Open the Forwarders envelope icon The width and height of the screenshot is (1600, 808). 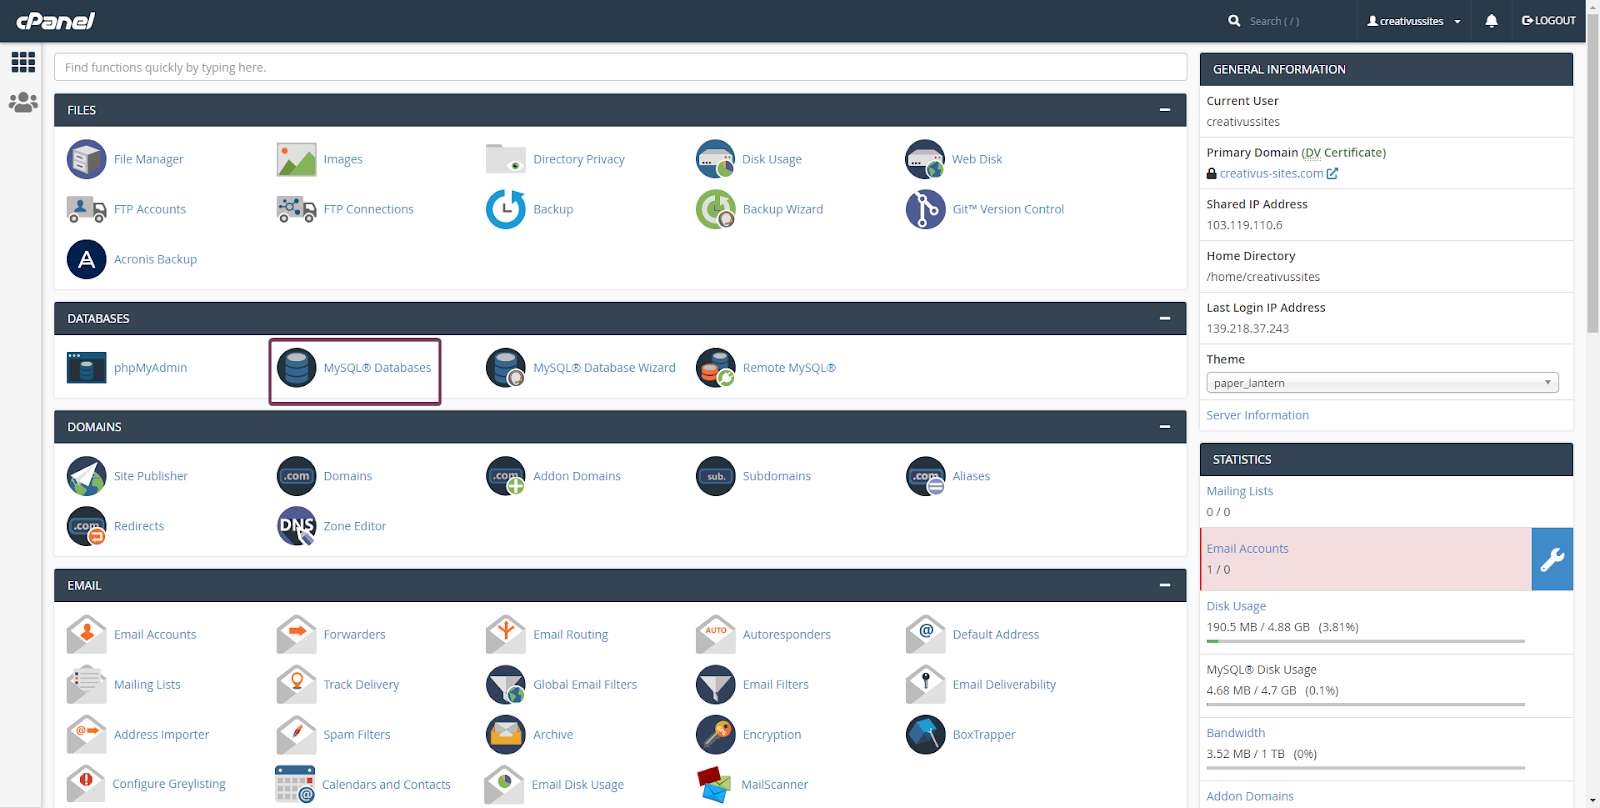pyautogui.click(x=296, y=635)
